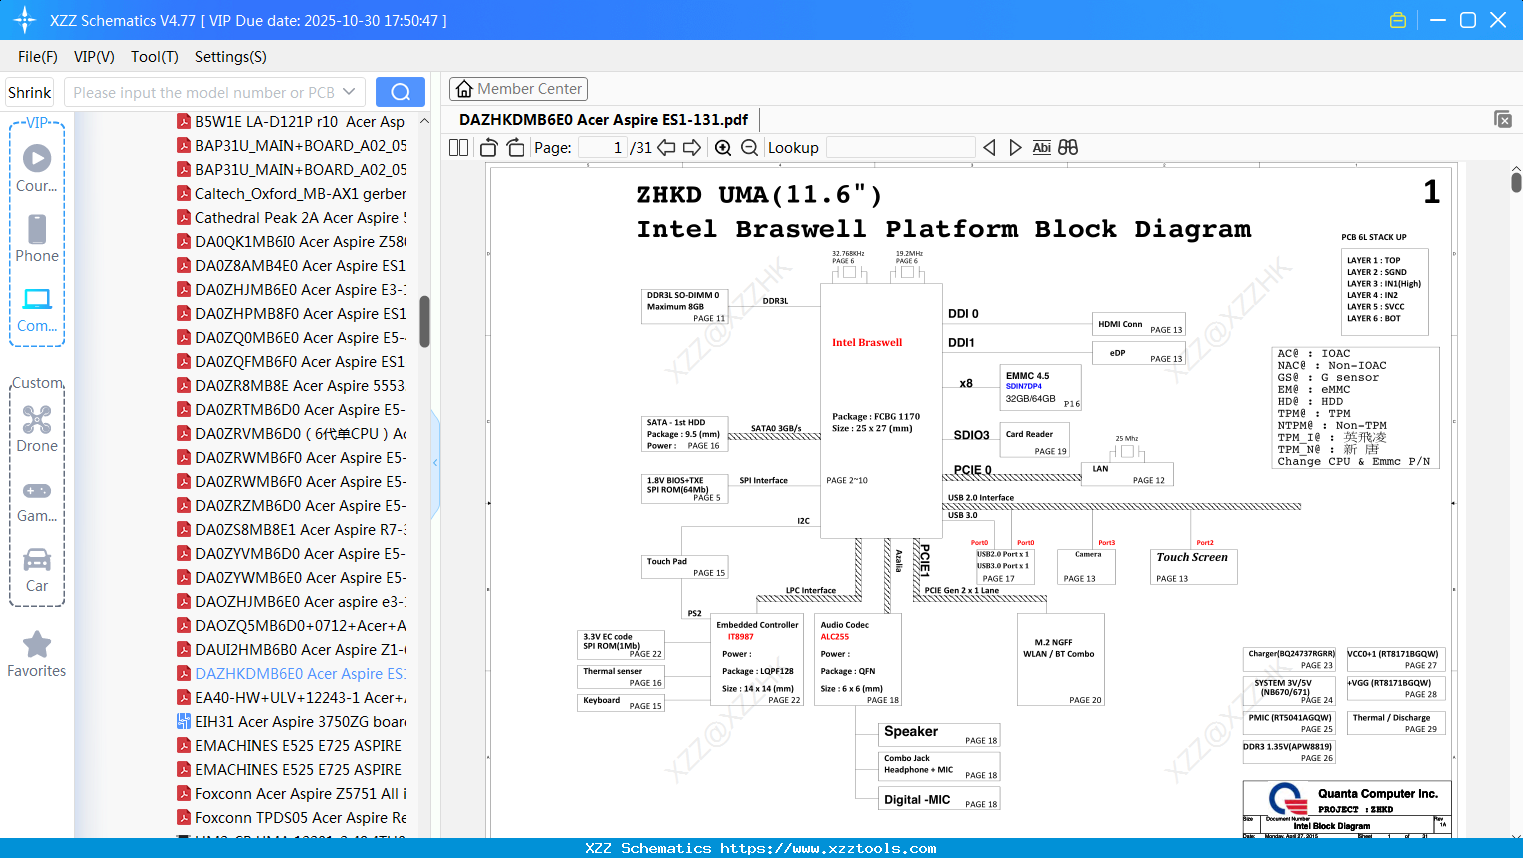Open the Drone category
Screen dimensions: 1523x858
pyautogui.click(x=37, y=428)
